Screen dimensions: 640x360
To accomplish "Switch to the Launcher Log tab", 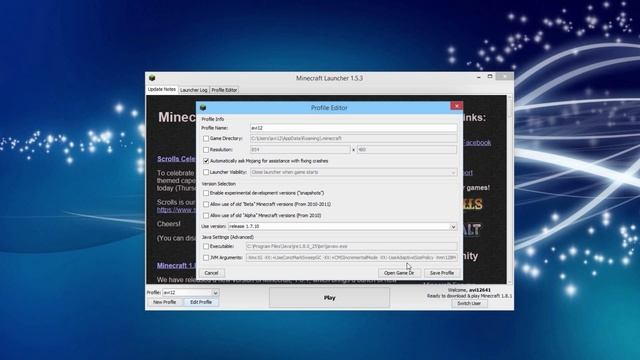I will tap(194, 90).
